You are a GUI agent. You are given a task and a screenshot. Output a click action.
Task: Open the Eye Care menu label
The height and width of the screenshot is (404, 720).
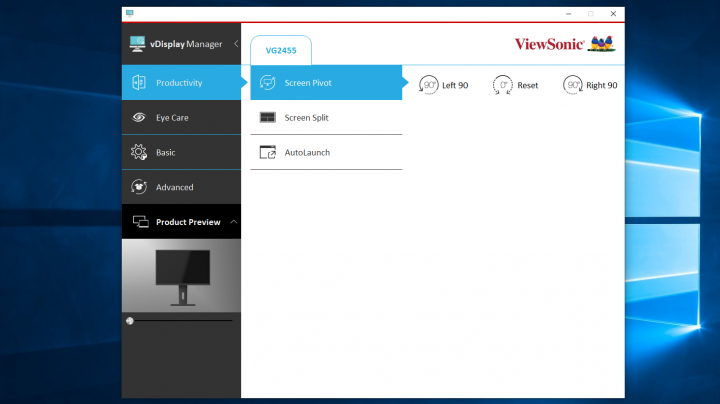(x=172, y=118)
